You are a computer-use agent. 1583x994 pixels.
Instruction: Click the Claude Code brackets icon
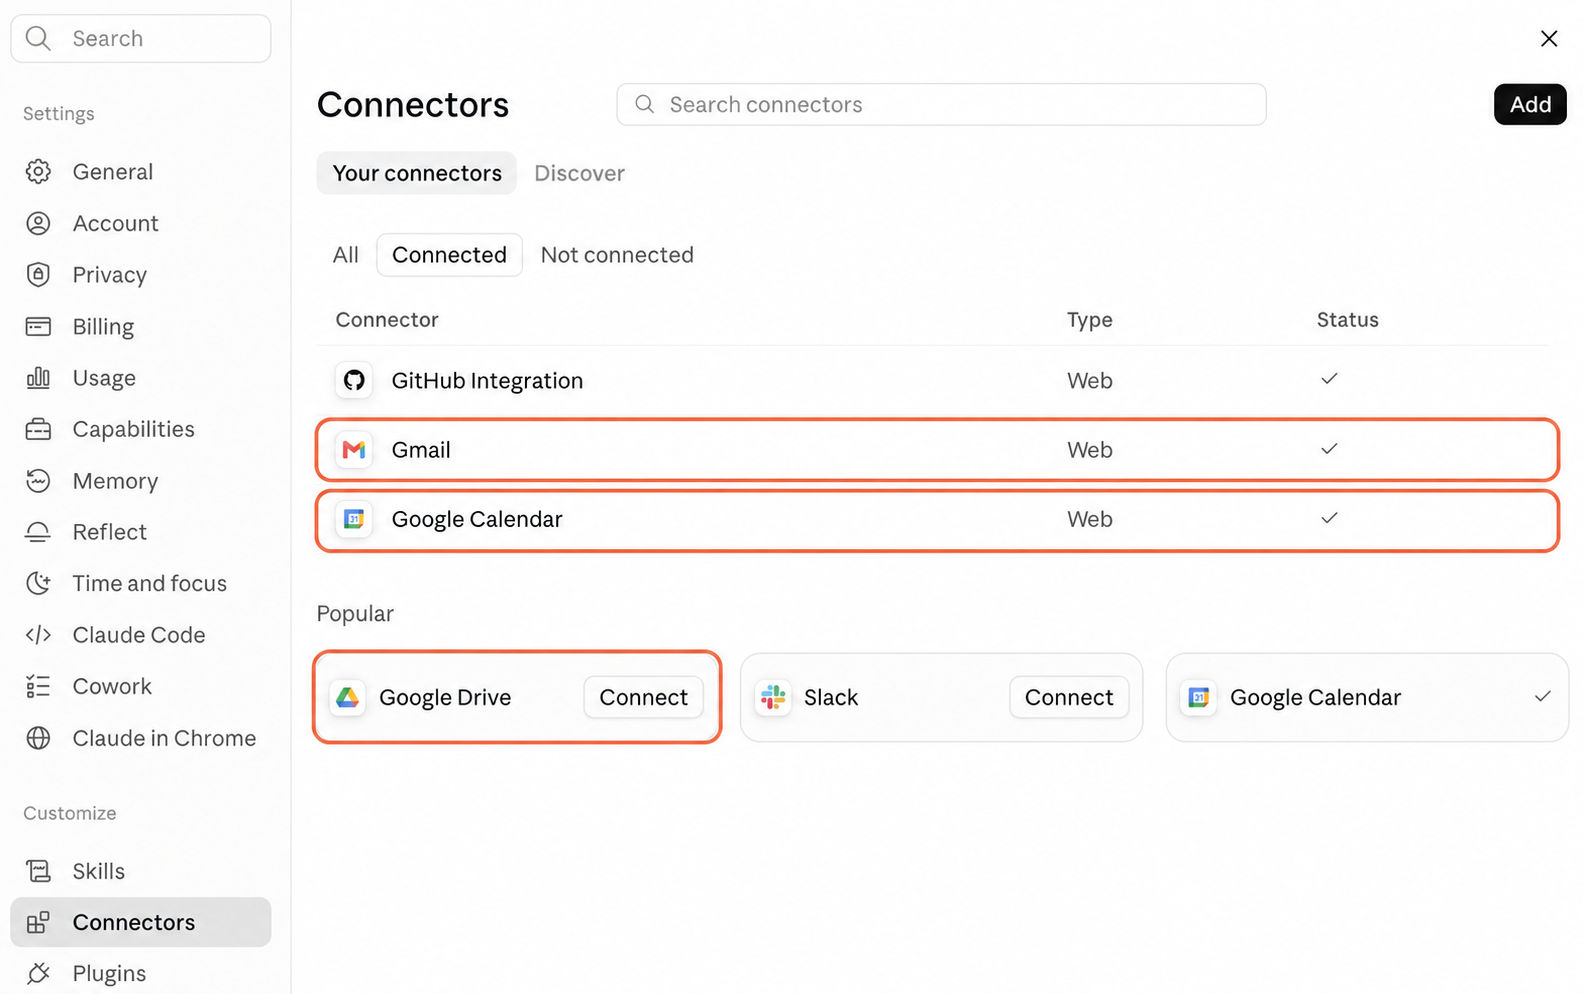[38, 635]
